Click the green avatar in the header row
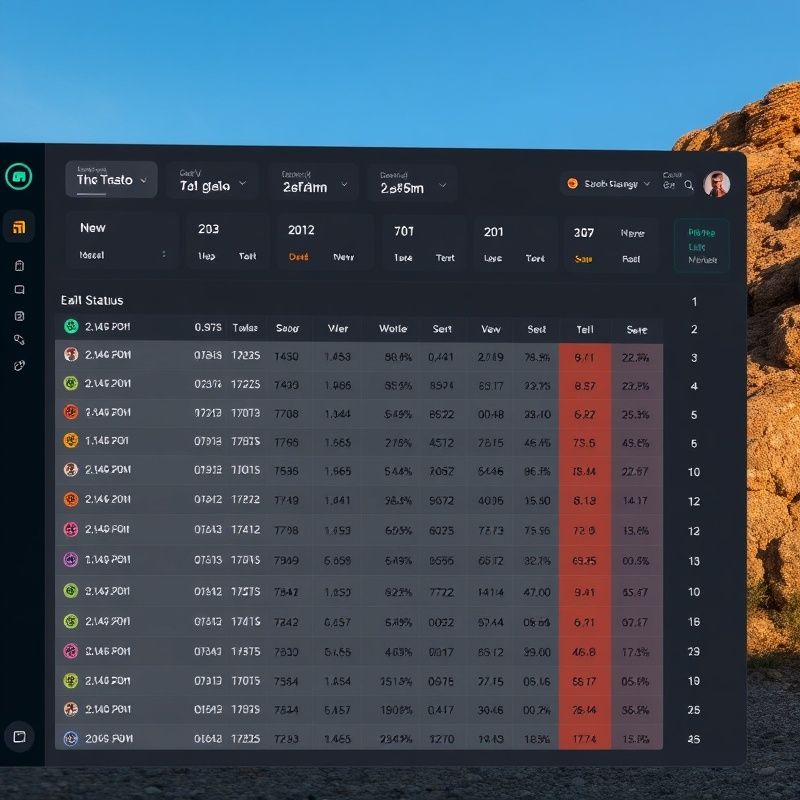 tap(71, 326)
